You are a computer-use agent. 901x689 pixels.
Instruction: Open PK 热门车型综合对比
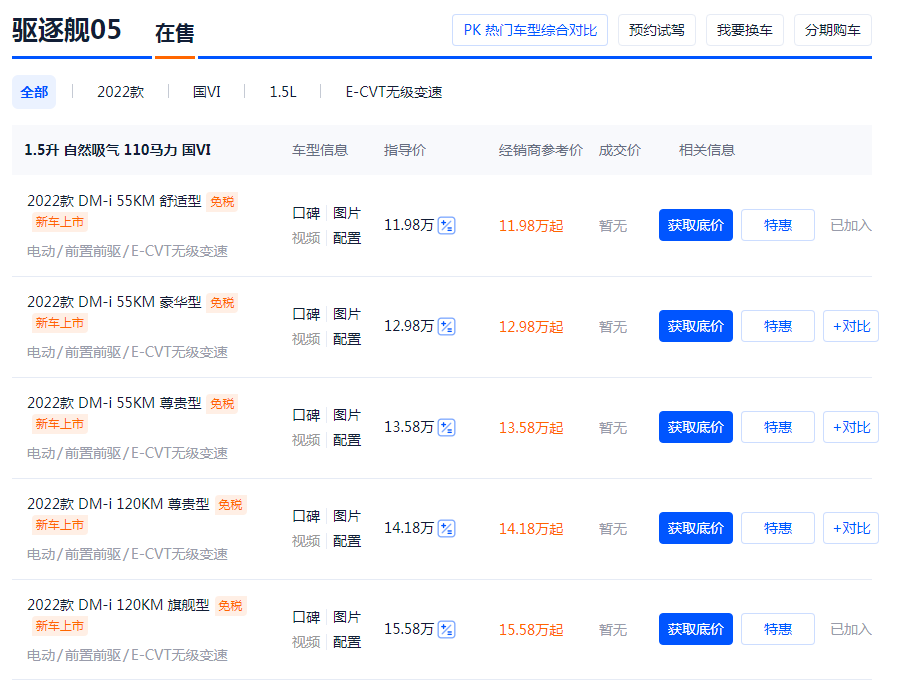coord(529,29)
